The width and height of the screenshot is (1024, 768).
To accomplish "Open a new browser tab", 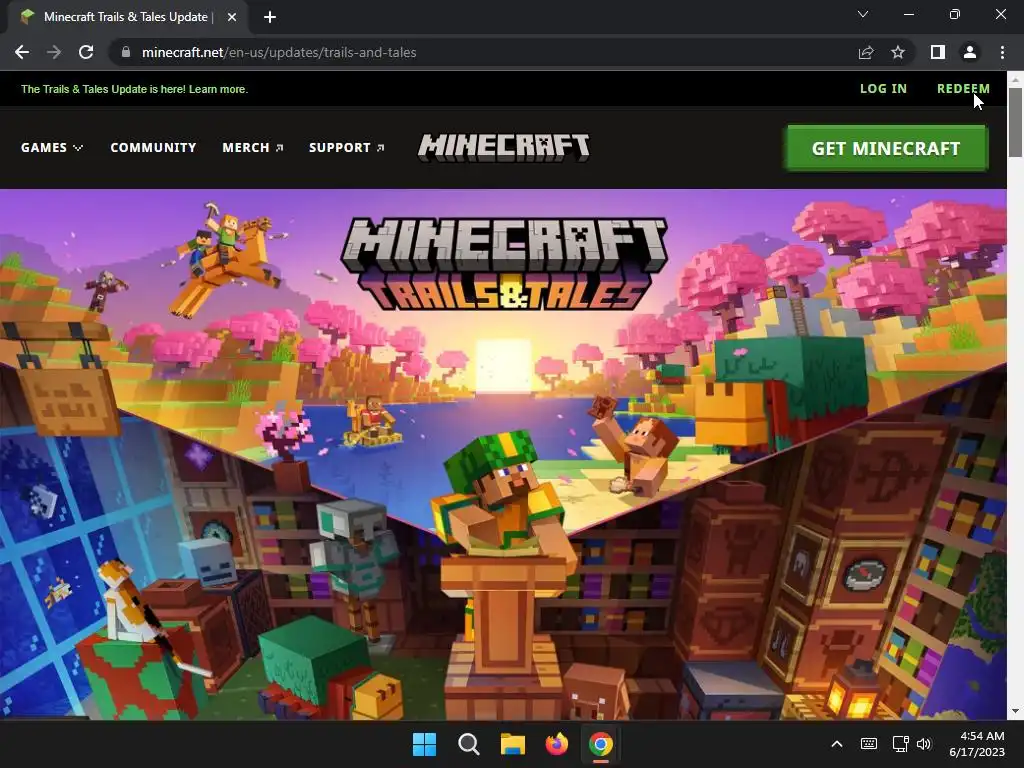I will point(270,17).
